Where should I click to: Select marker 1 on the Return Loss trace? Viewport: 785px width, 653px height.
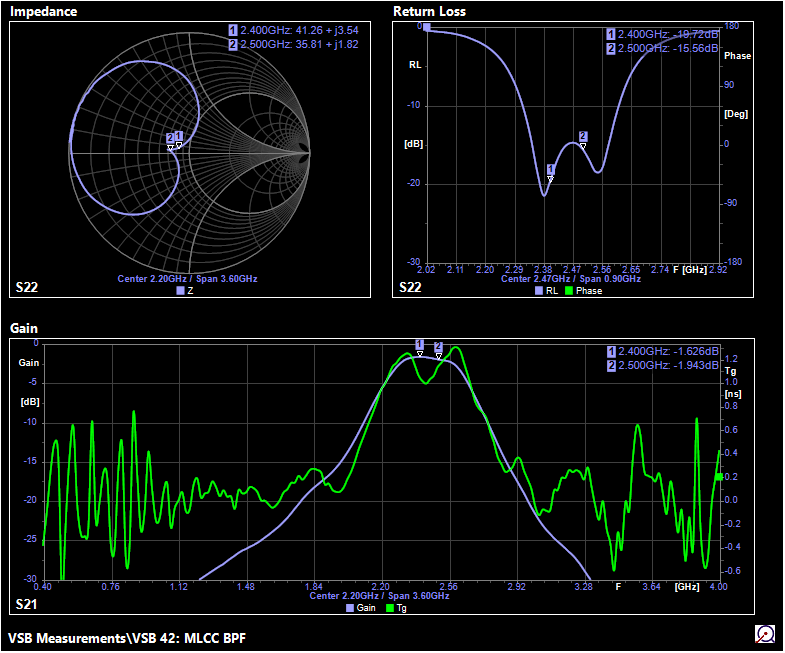pyautogui.click(x=550, y=171)
